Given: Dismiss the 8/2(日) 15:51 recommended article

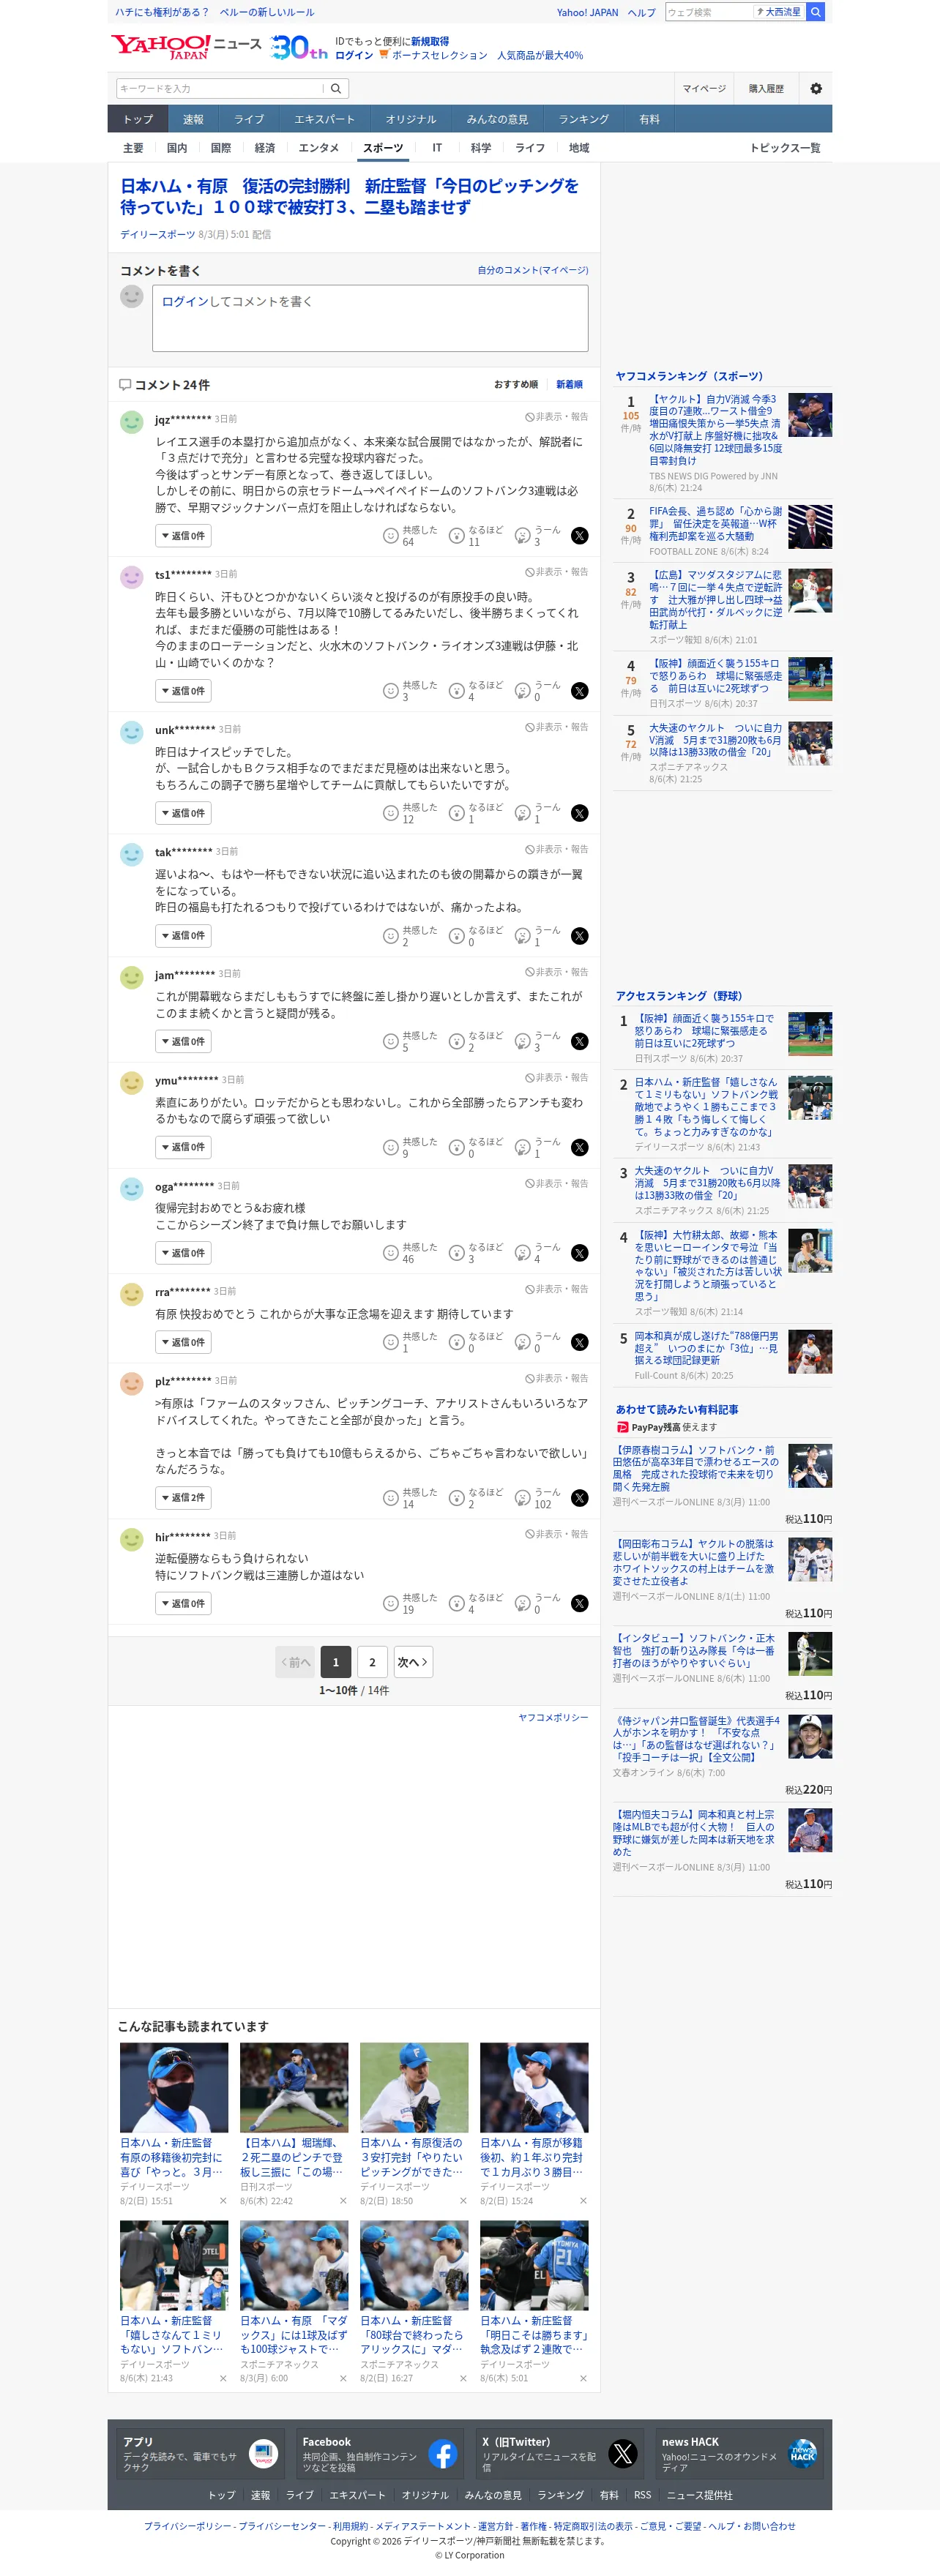Looking at the screenshot, I should click(223, 2200).
